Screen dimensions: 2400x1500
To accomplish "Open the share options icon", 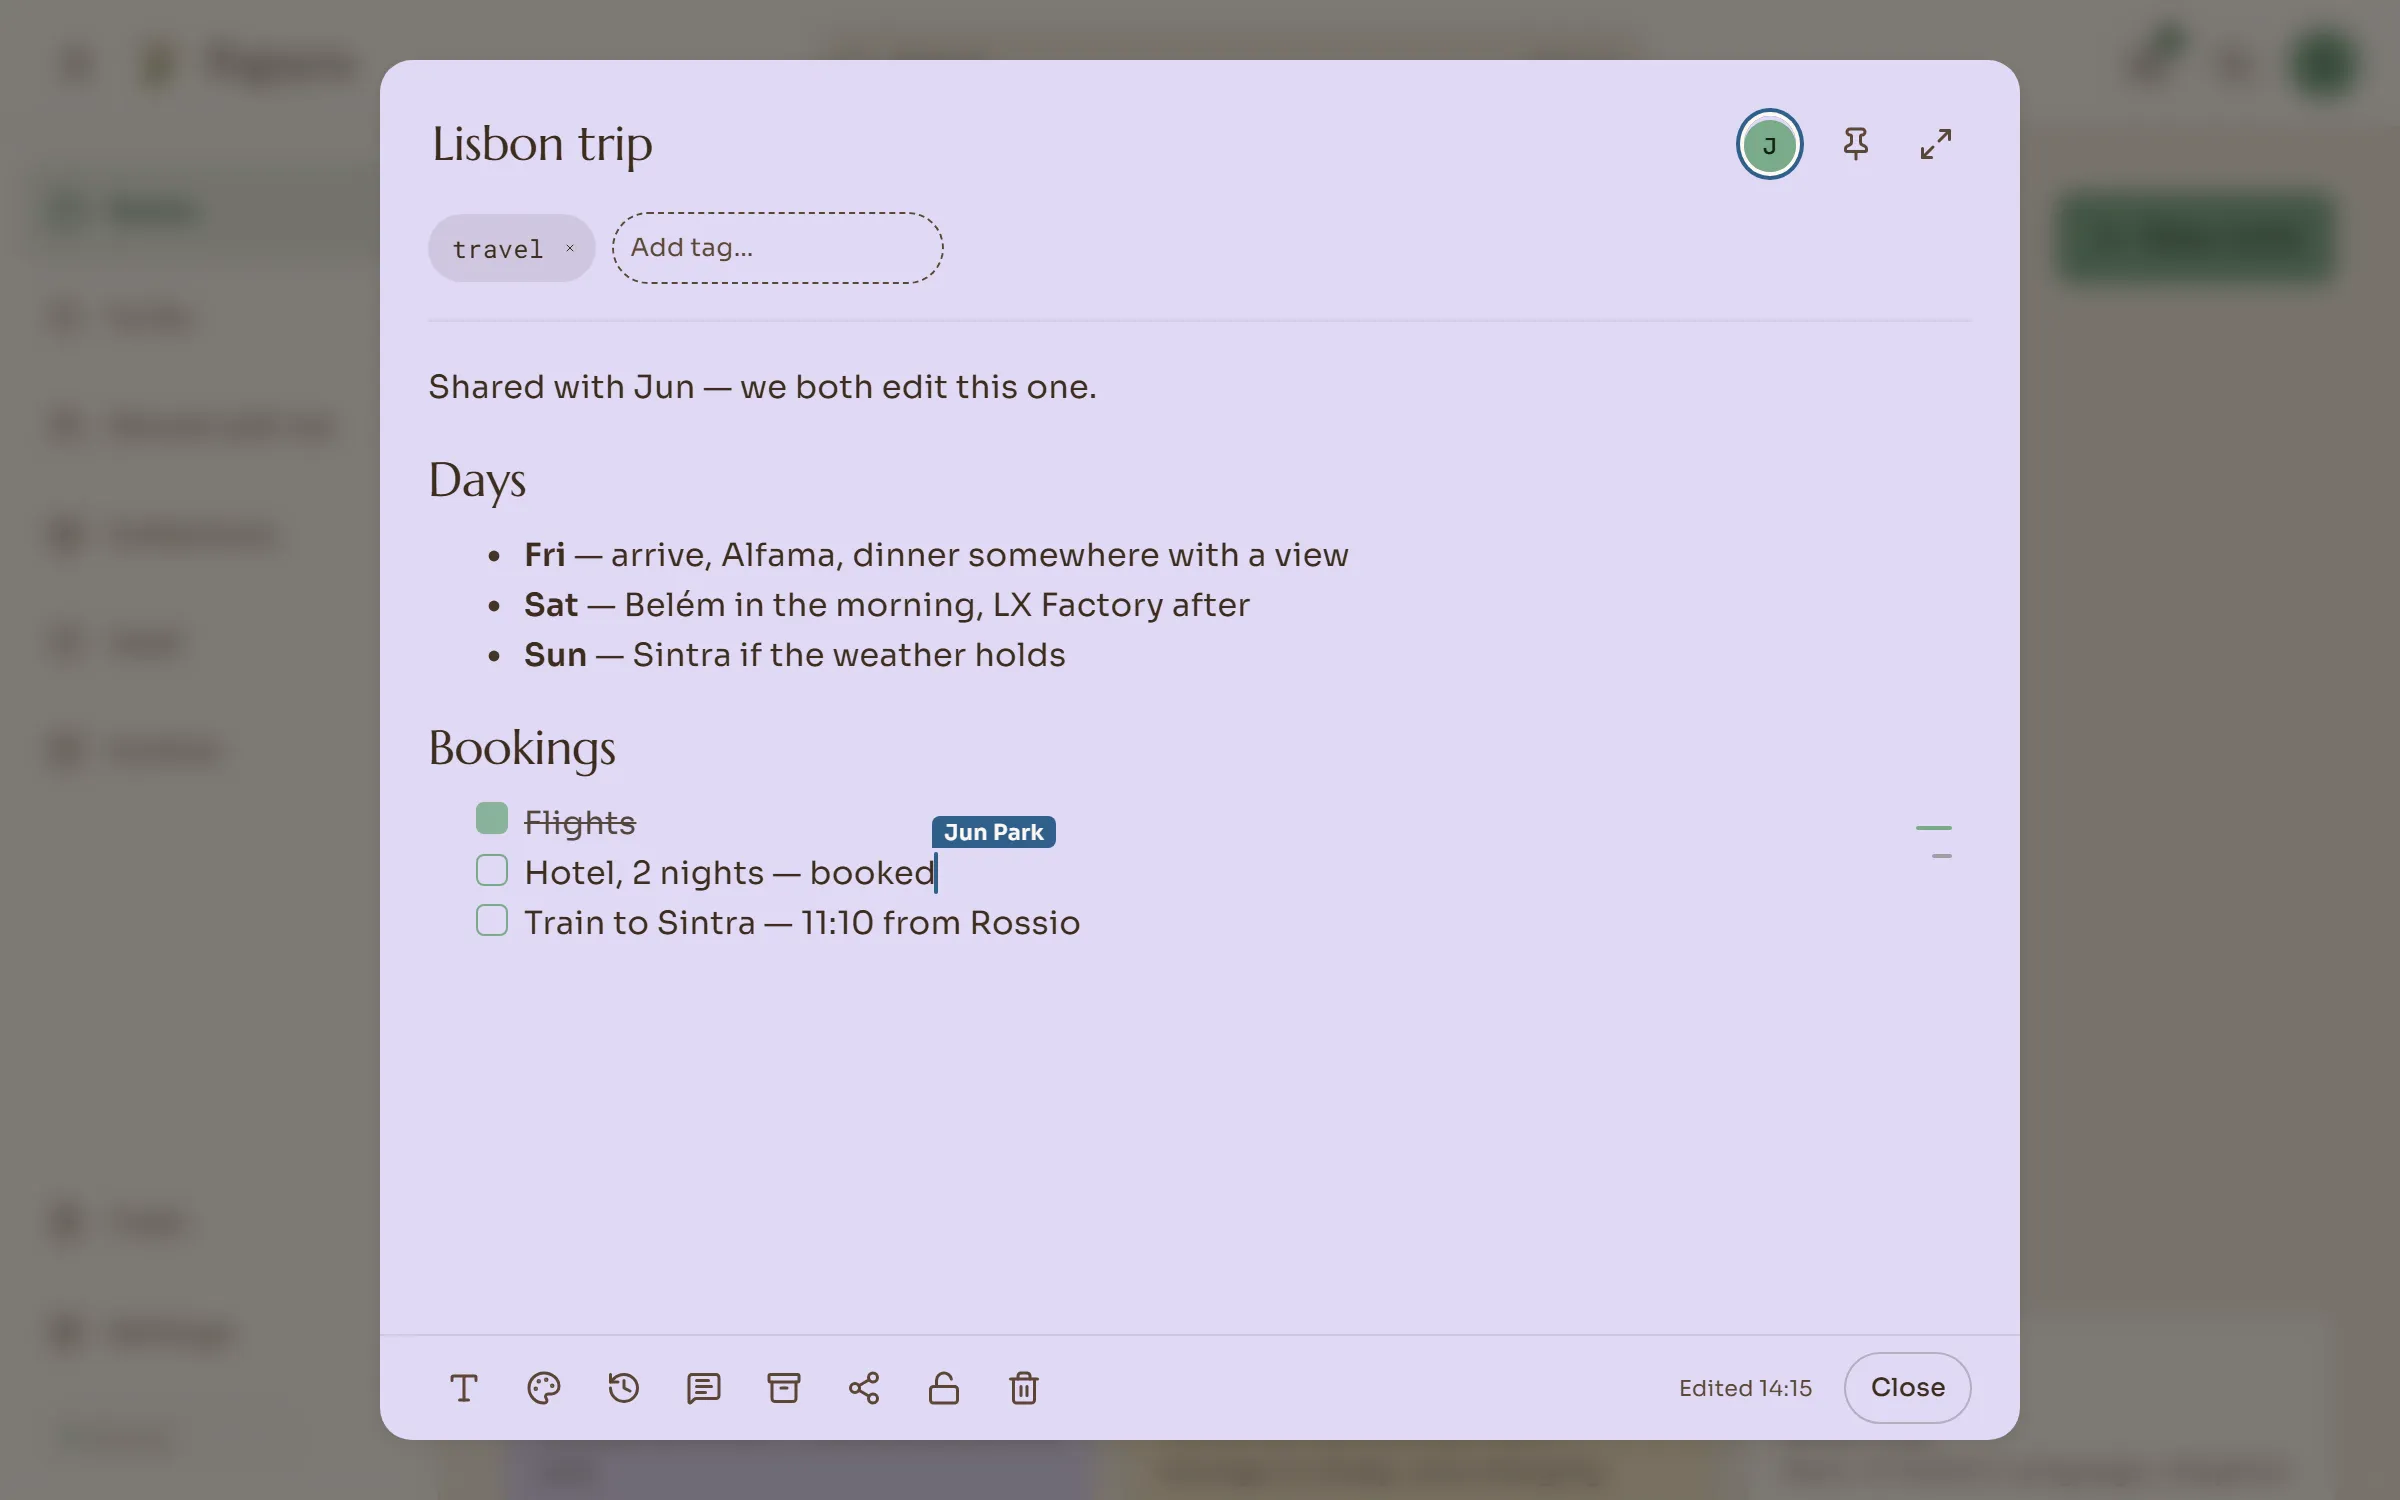I will tap(864, 1388).
